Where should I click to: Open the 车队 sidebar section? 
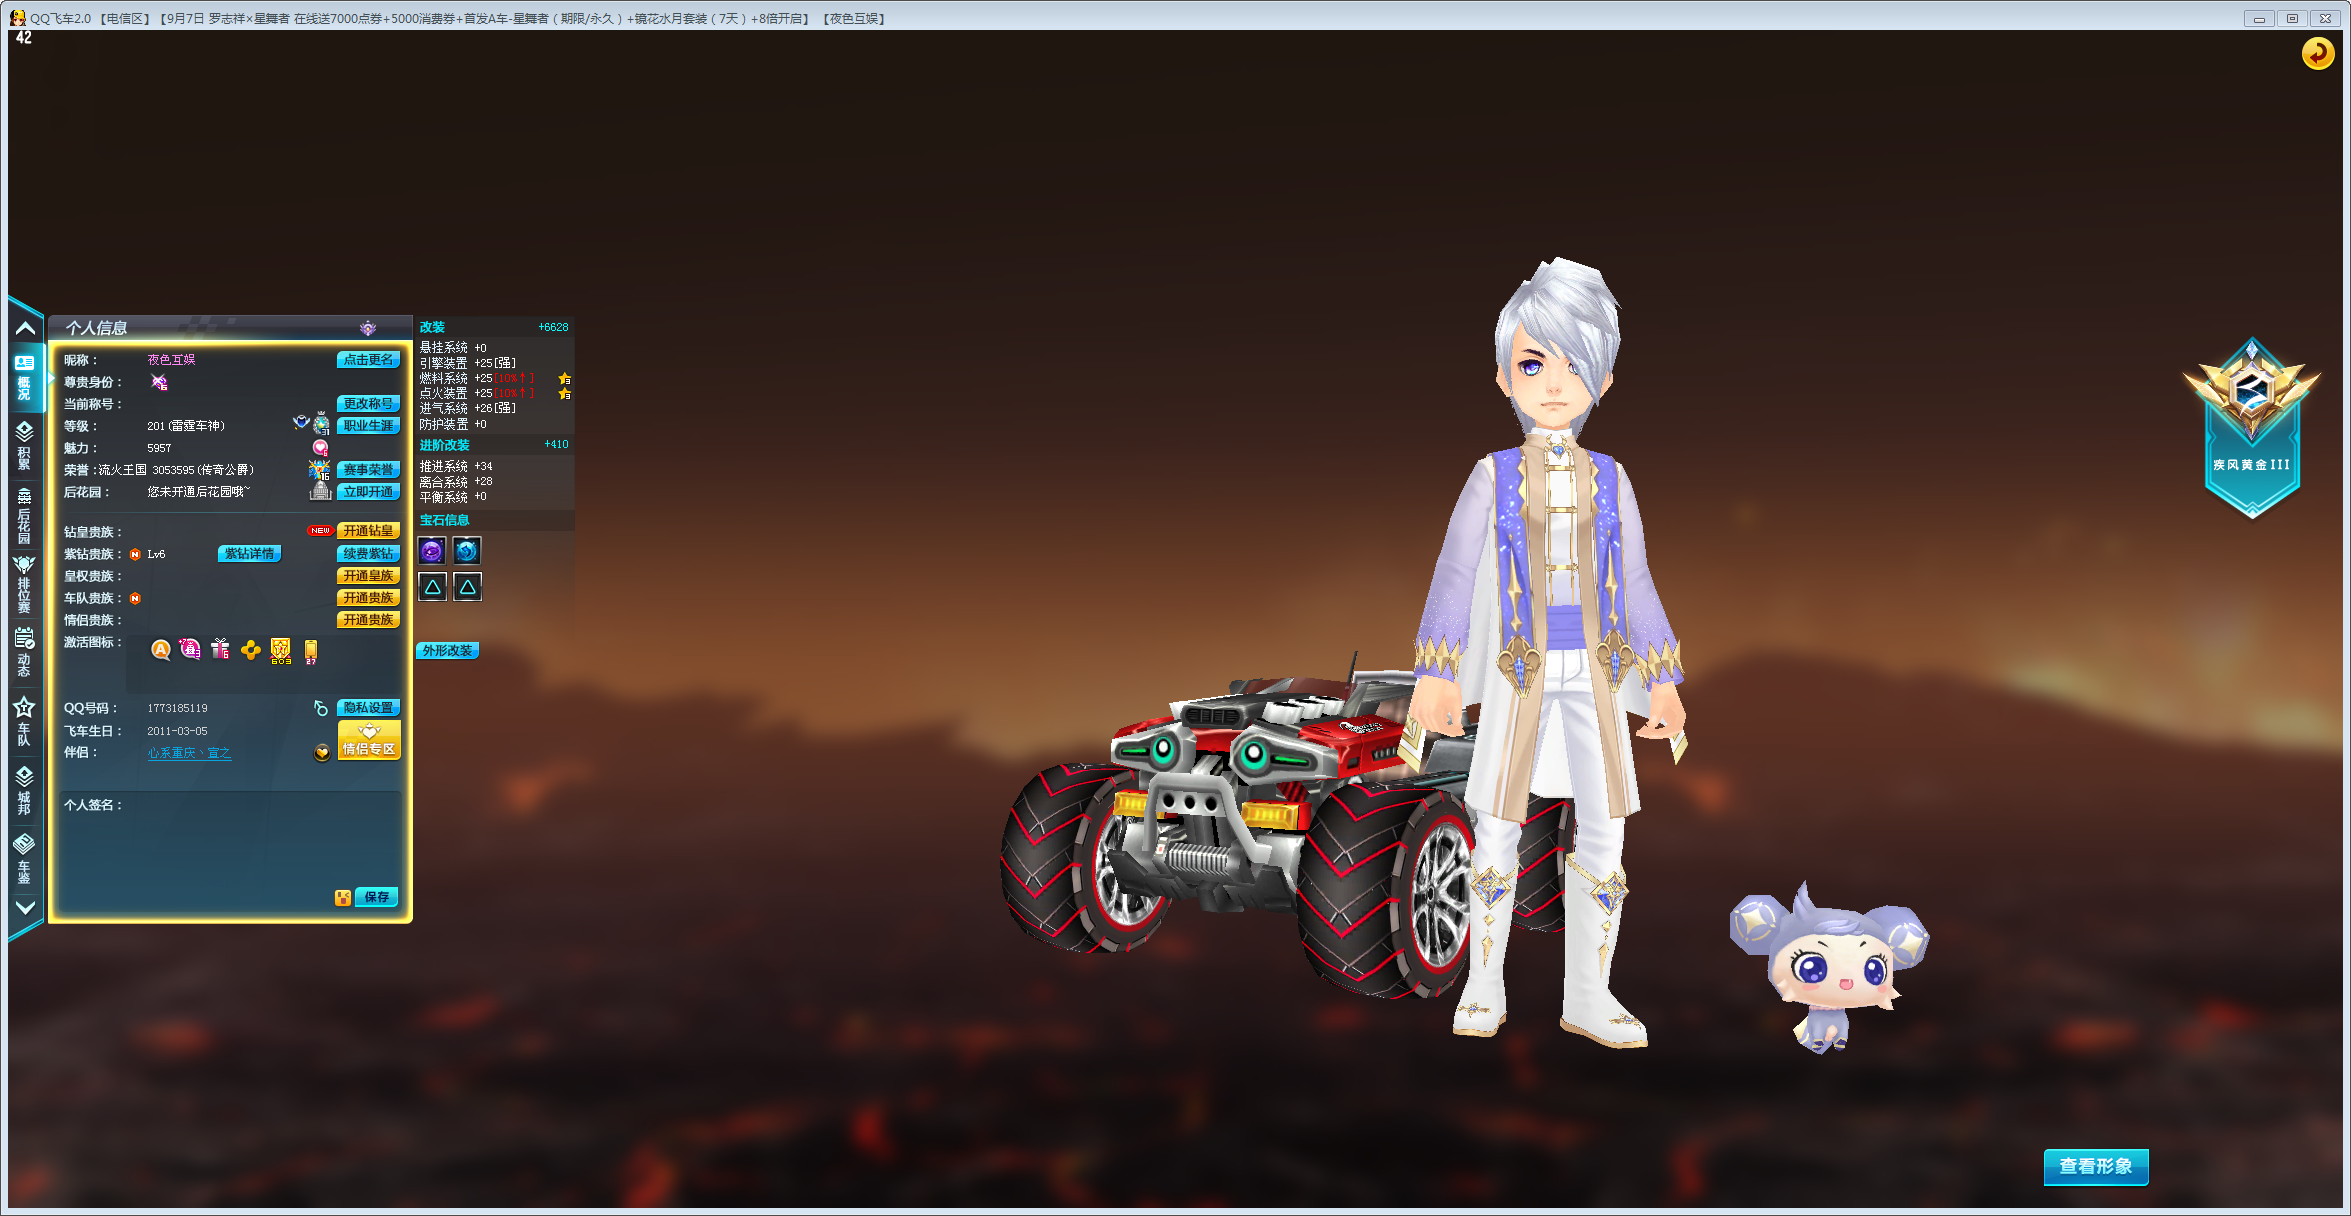(24, 721)
